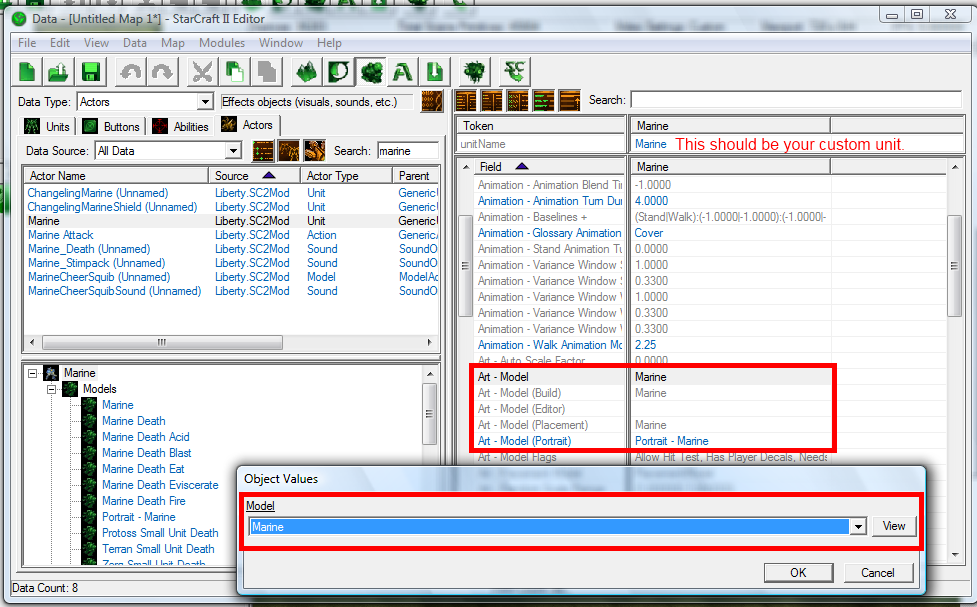
Task: Select Marine Death Acid in the tree
Action: point(146,437)
